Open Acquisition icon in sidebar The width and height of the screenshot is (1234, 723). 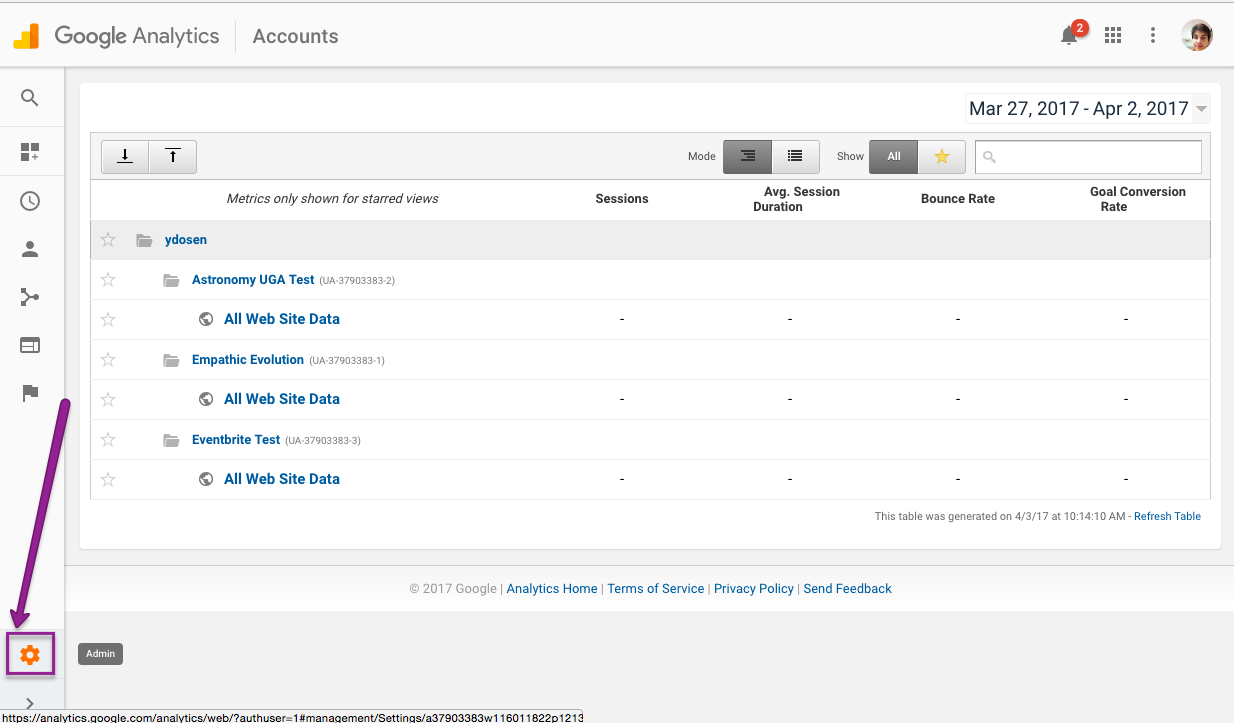pyautogui.click(x=30, y=297)
